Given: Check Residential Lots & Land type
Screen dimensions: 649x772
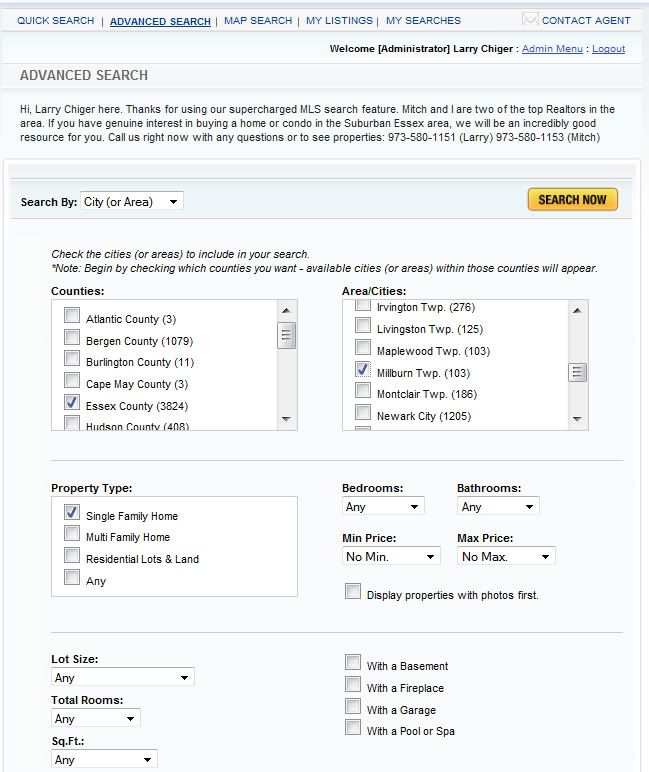Looking at the screenshot, I should (72, 555).
